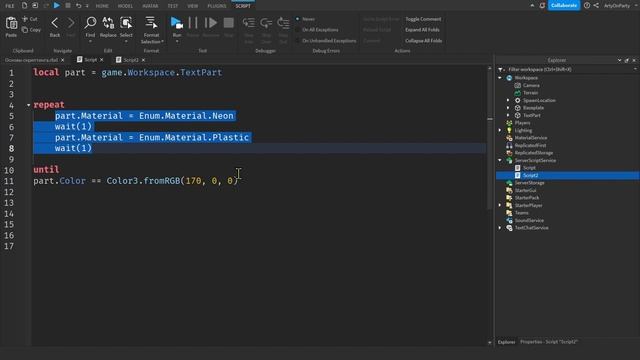640x360 pixels.
Task: Open the TEST ribbon tab
Action: 173,6
